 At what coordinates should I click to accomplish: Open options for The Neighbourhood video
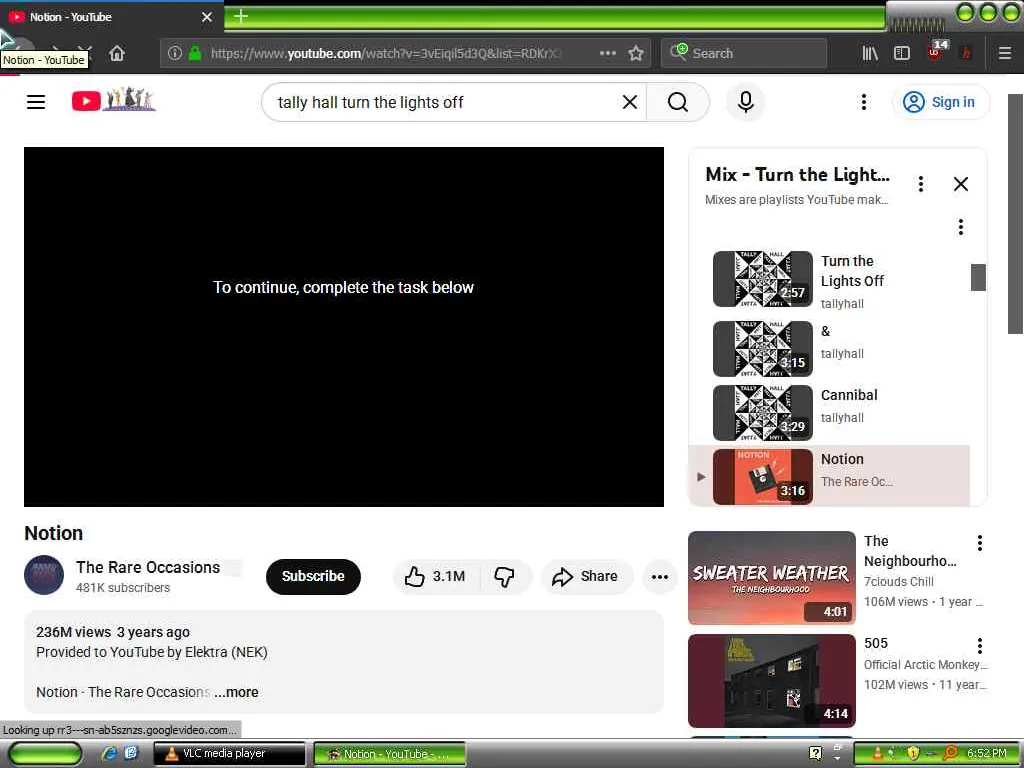980,543
